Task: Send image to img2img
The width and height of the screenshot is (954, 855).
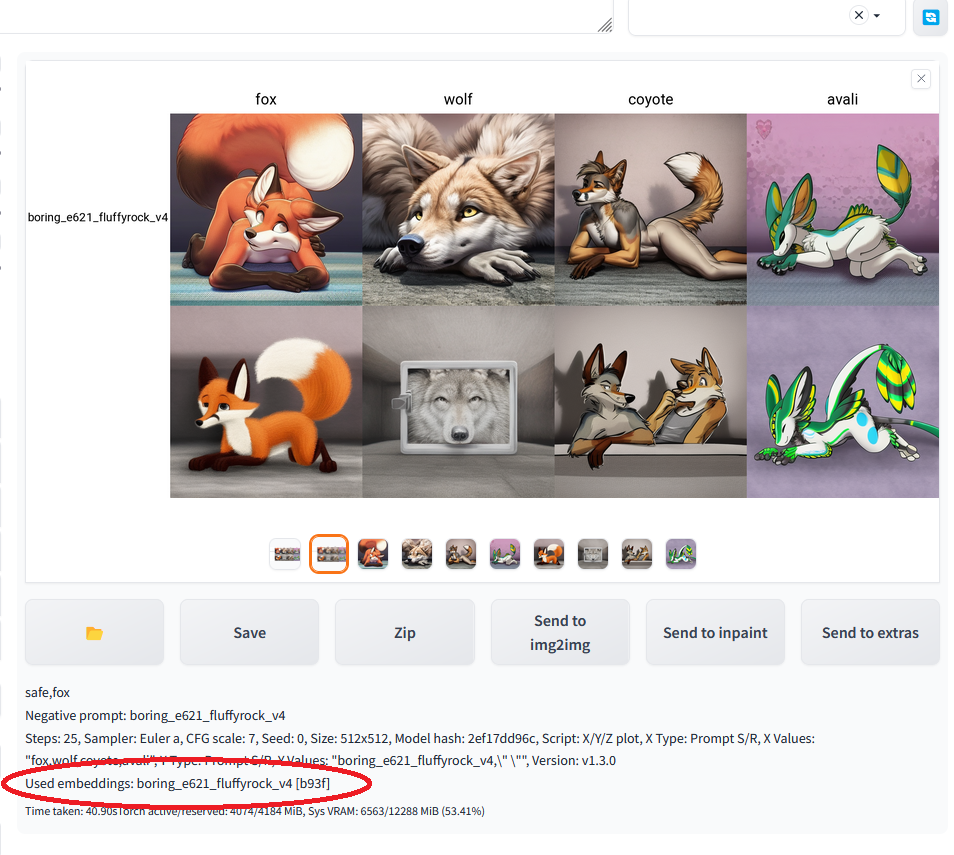Action: point(560,632)
